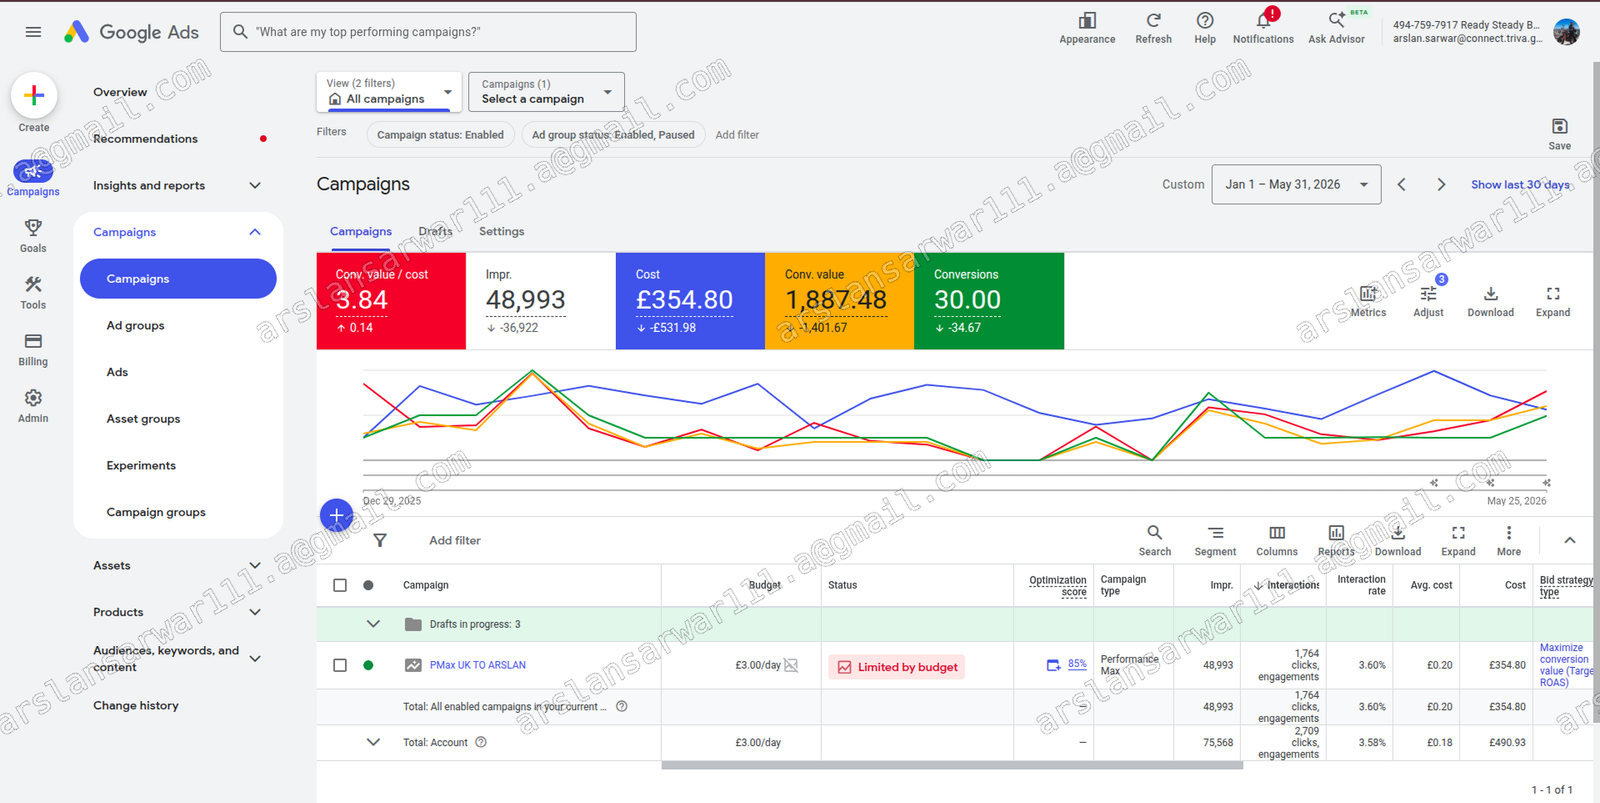The image size is (1600, 803).
Task: Open the Select a campaign dropdown
Action: [546, 91]
